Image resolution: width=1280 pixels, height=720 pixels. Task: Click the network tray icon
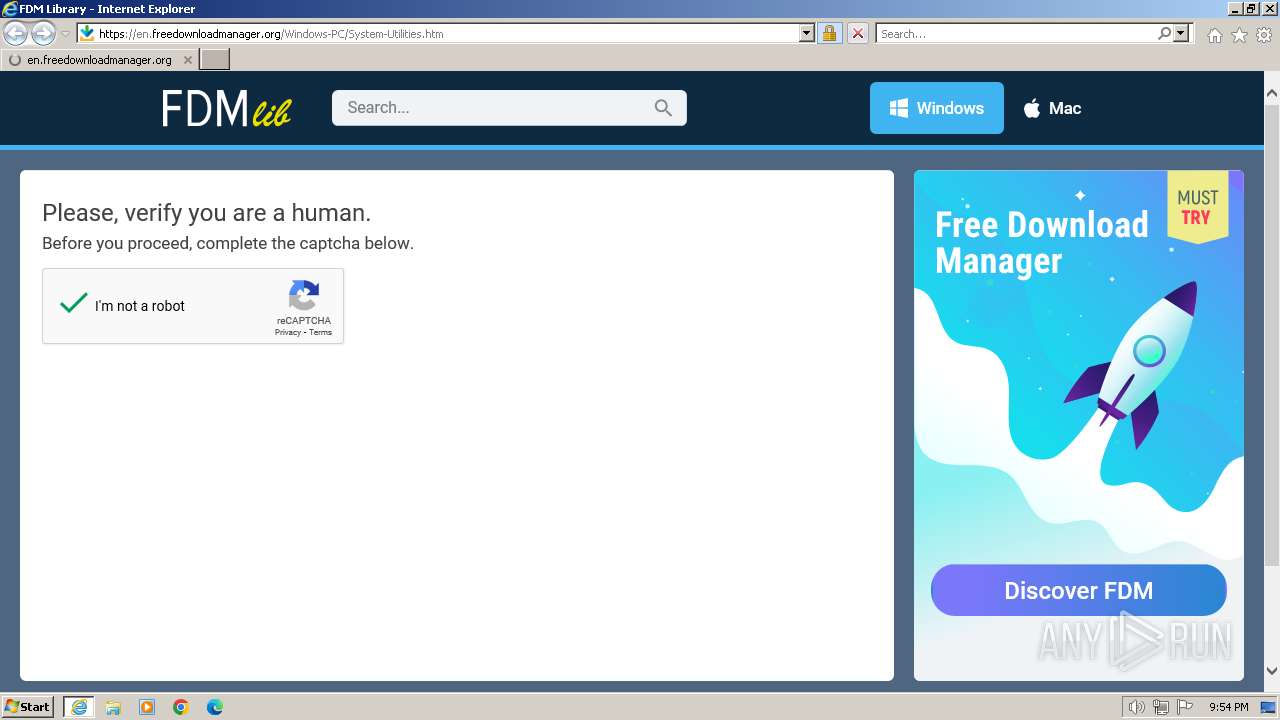(1161, 707)
